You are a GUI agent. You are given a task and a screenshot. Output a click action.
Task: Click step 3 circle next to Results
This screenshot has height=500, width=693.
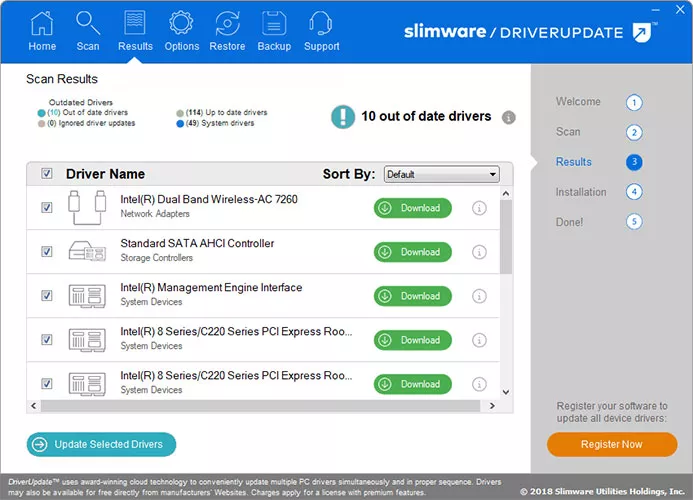coord(634,162)
